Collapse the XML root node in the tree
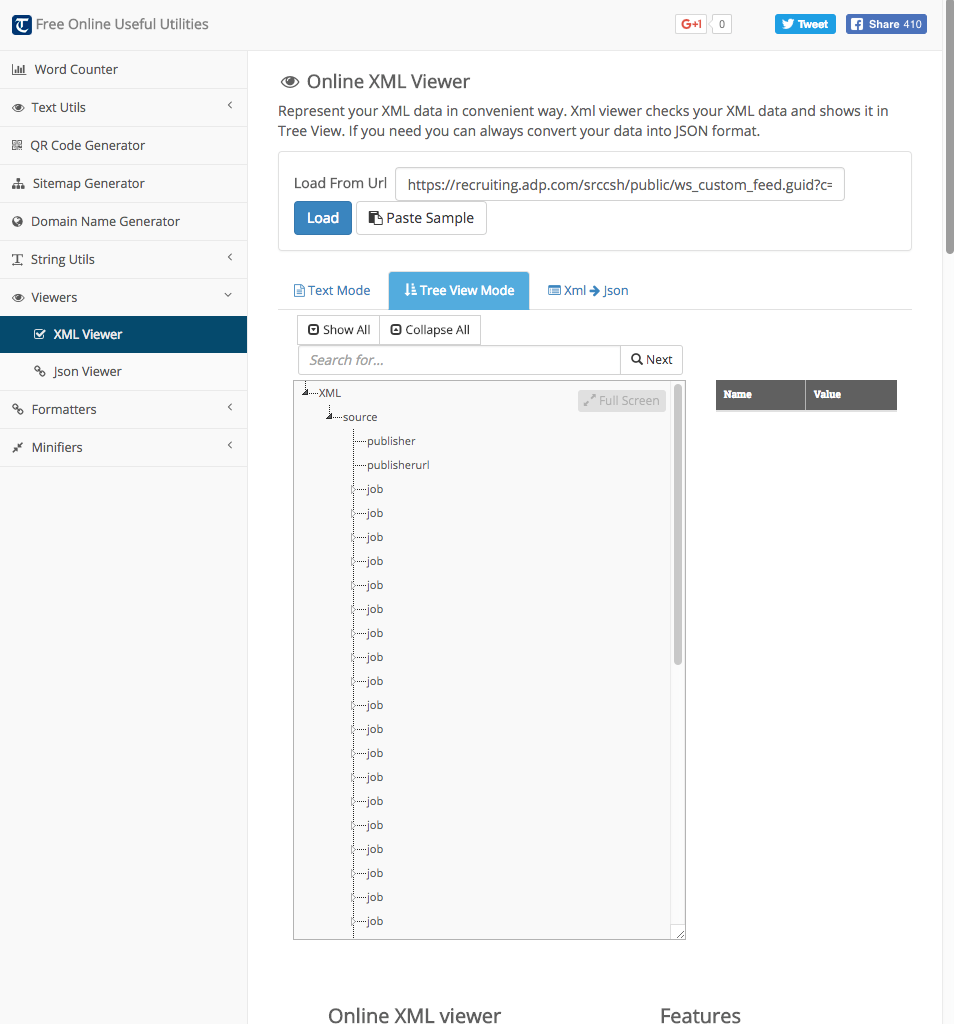Screen dimensions: 954x1024 click(306, 392)
